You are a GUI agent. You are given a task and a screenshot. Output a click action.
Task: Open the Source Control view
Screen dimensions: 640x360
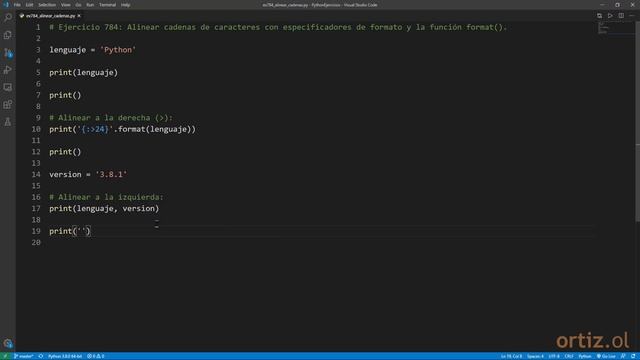8,53
